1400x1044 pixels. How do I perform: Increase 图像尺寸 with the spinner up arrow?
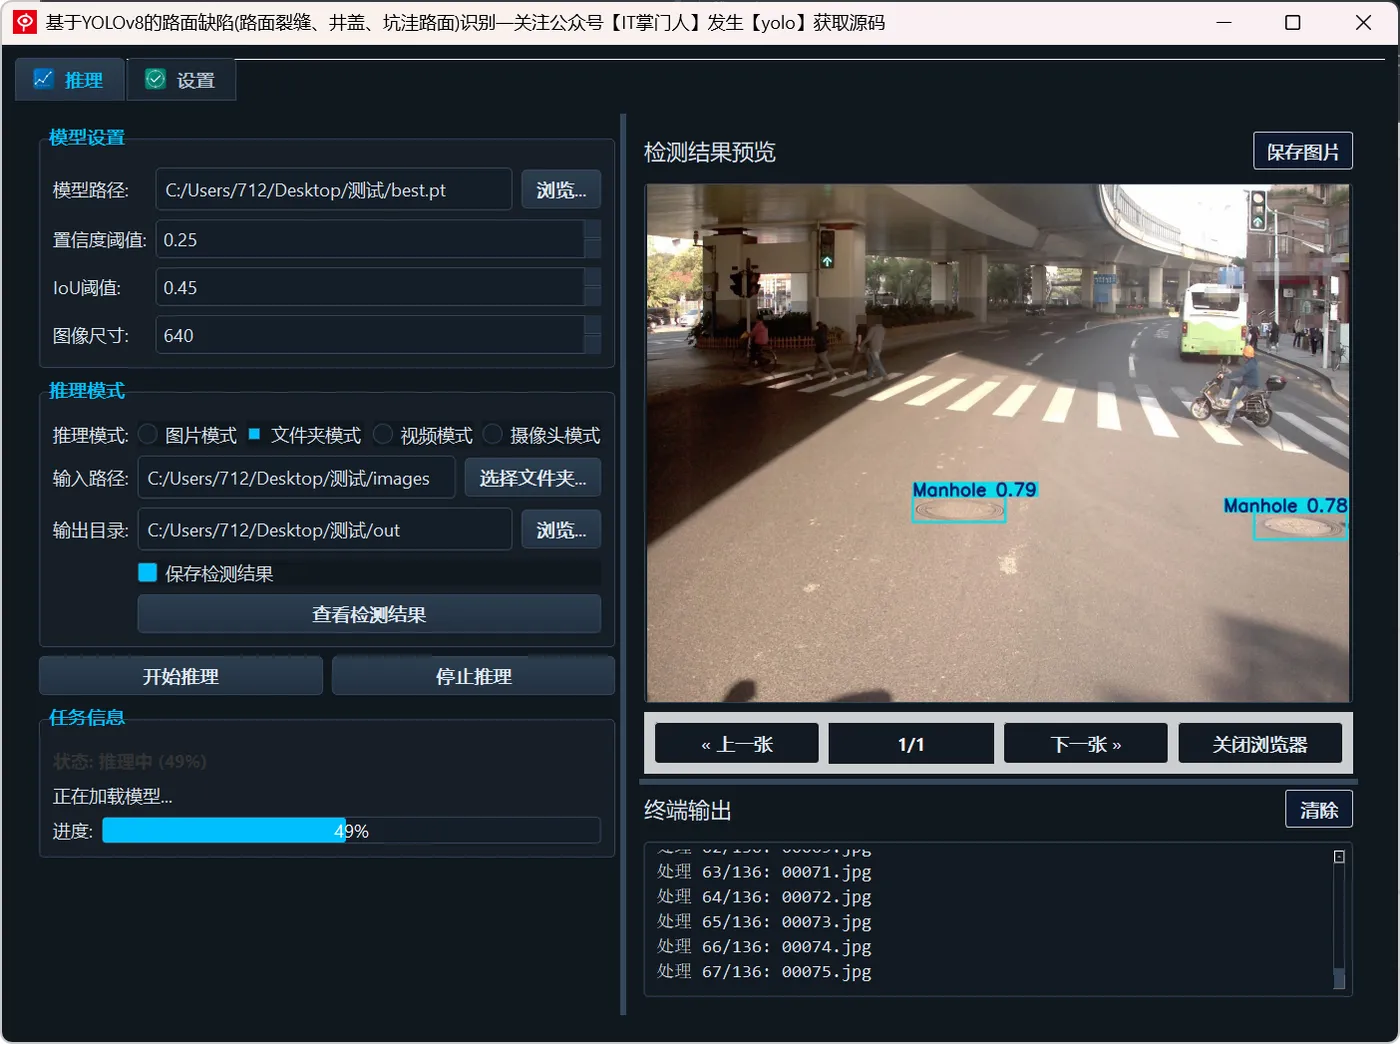[x=592, y=326]
